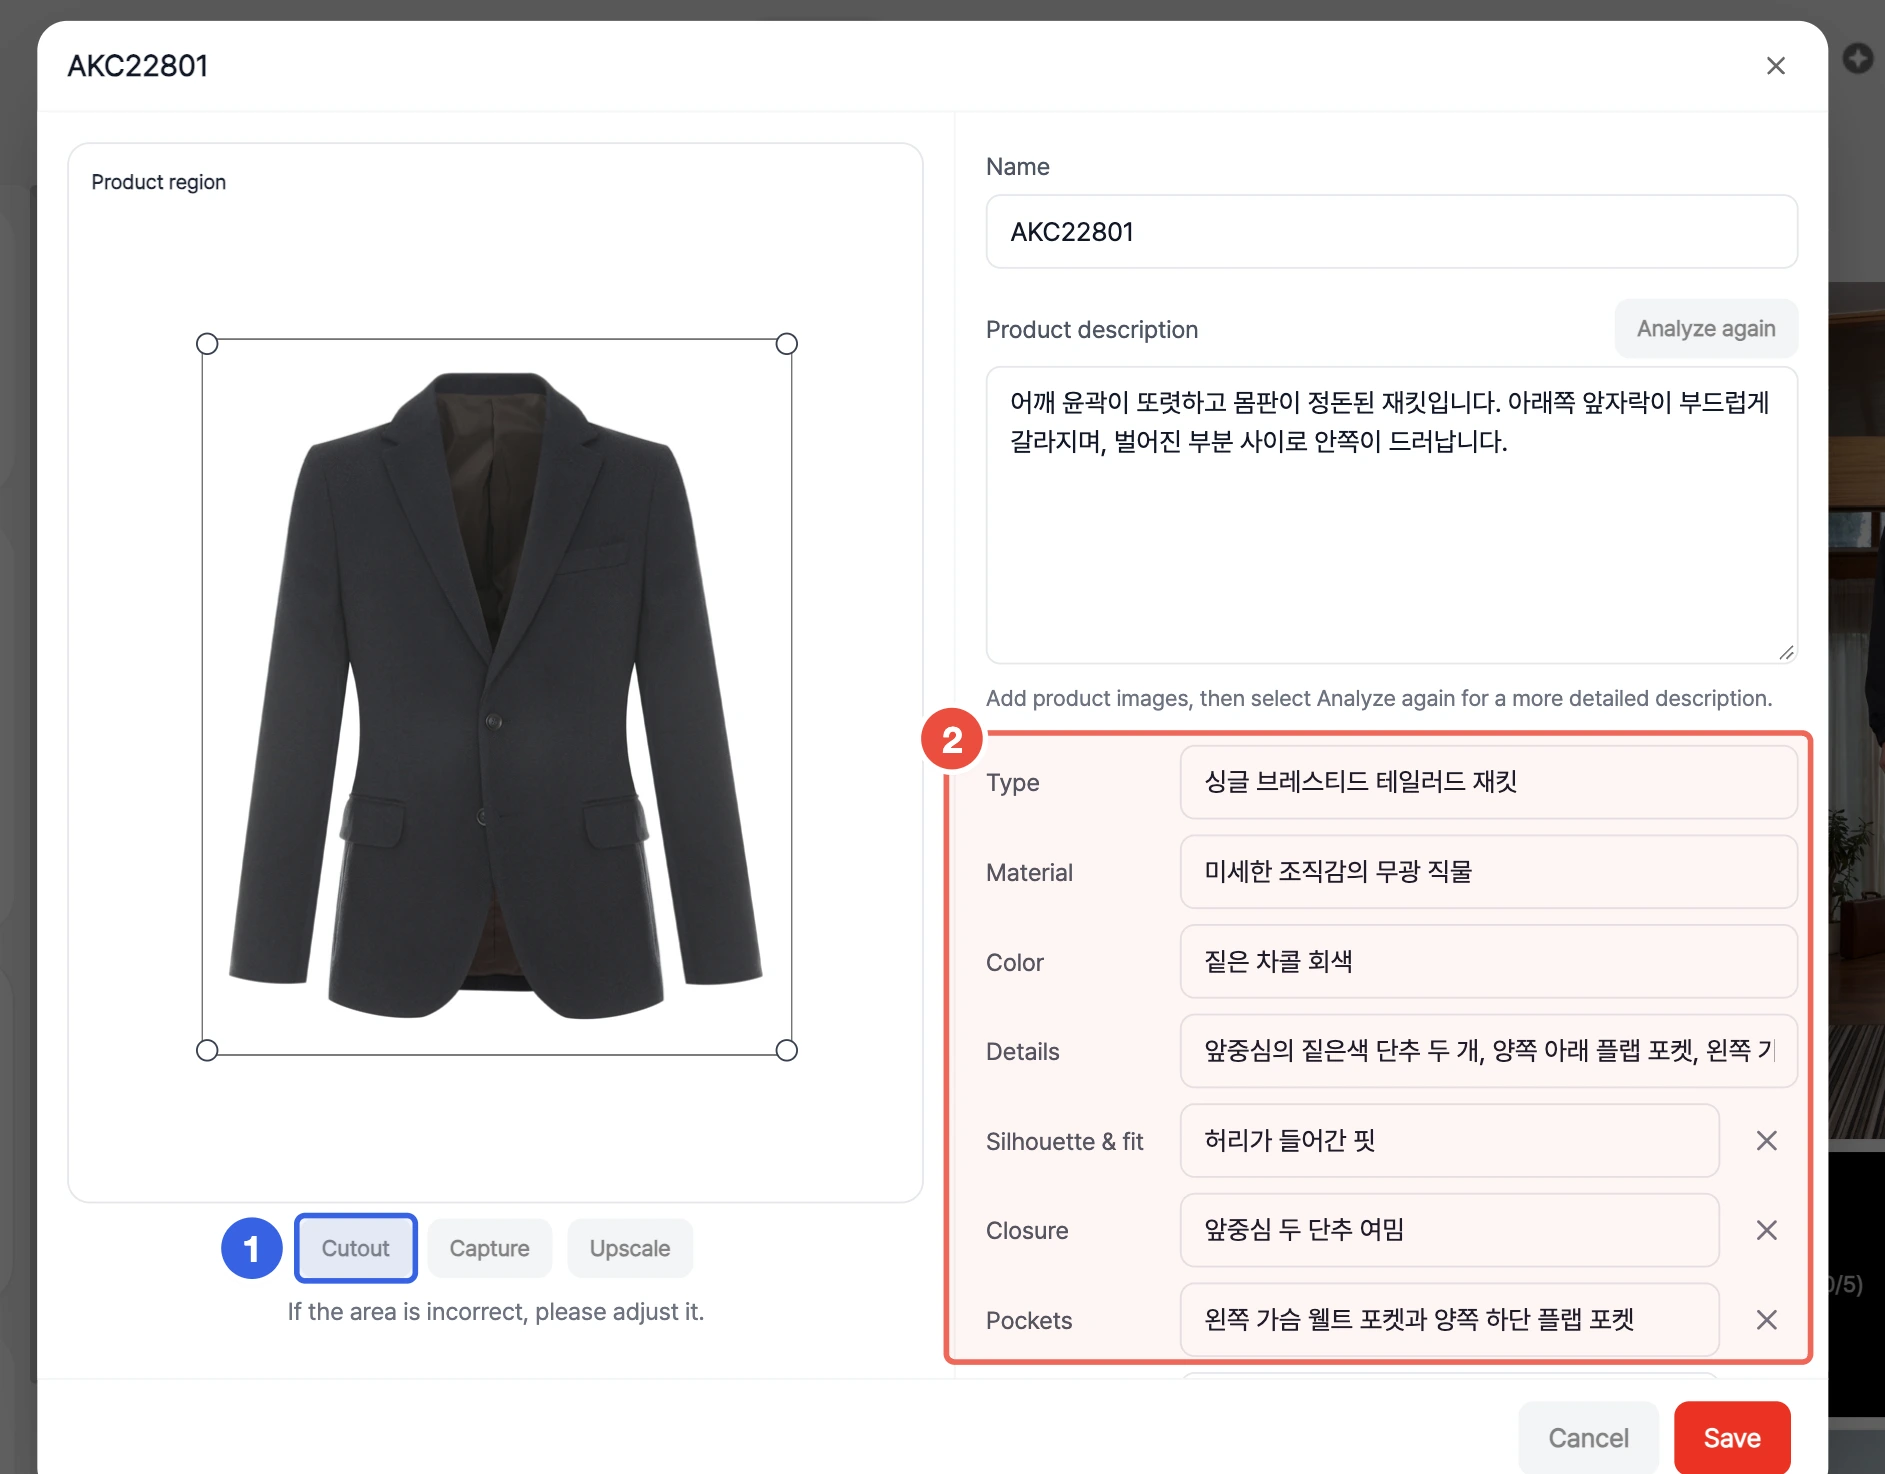
Task: Close the AKC22801 dialog with the X
Action: coord(1776,66)
